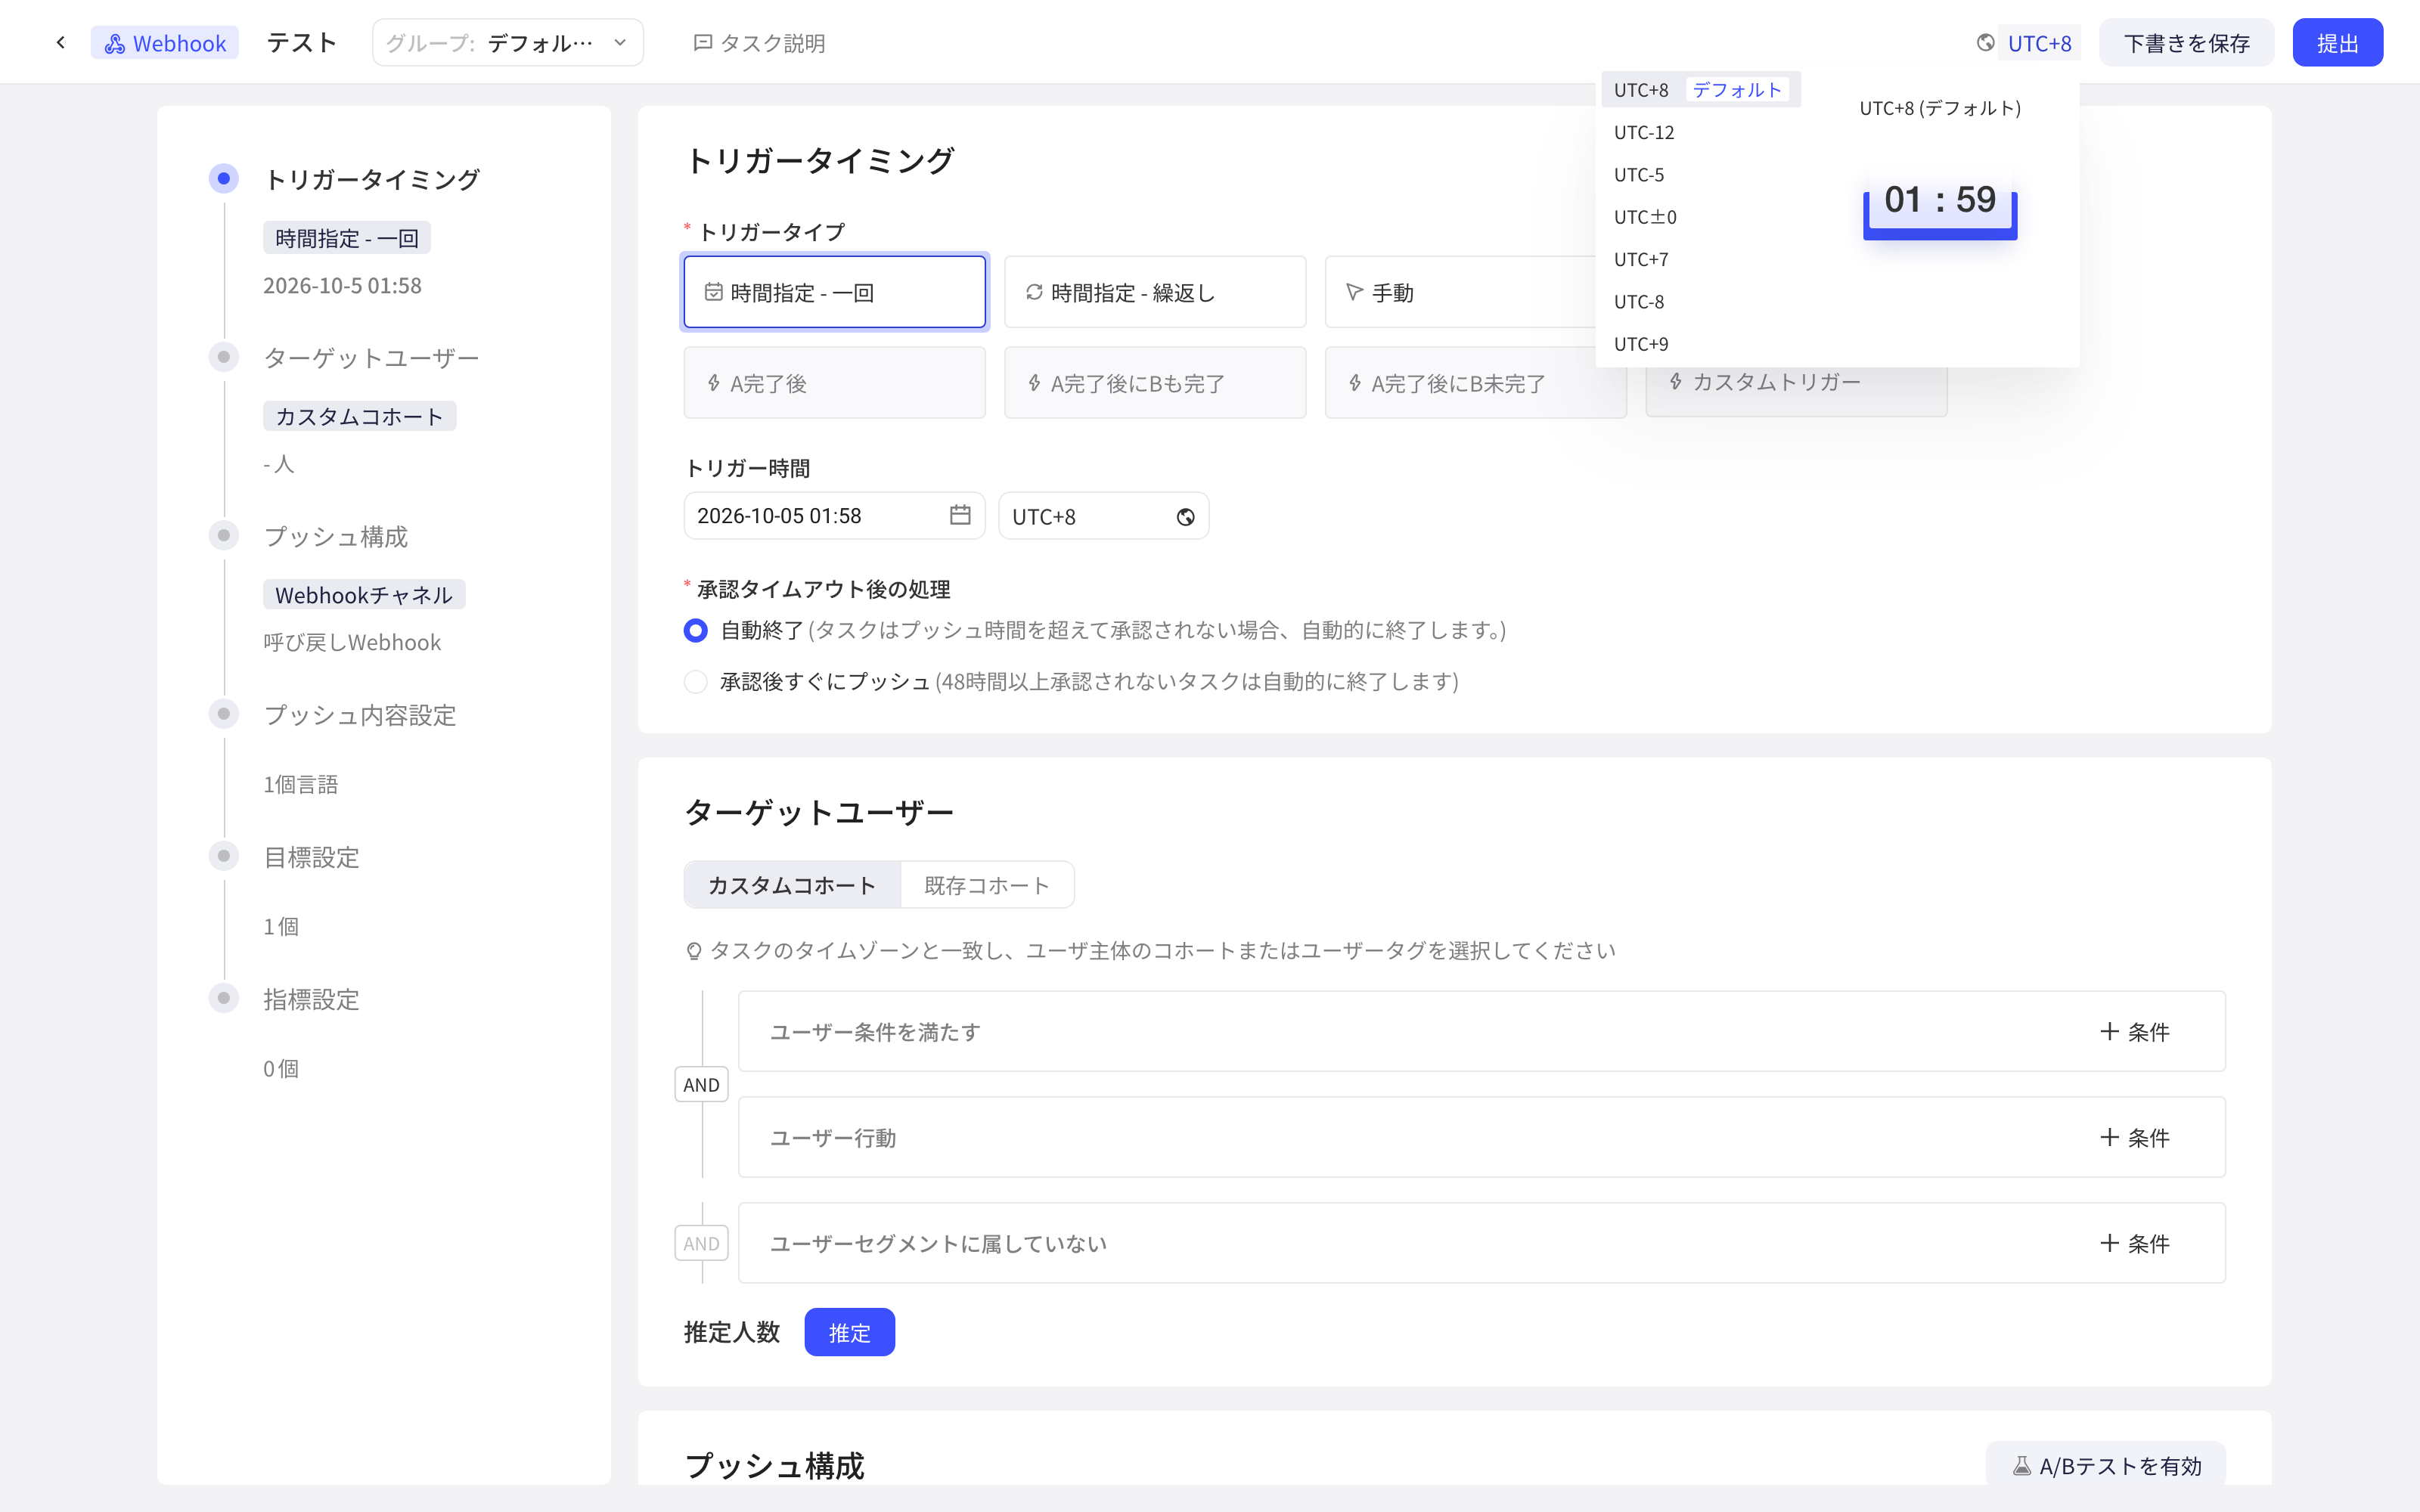Viewport: 2420px width, 1512px height.
Task: Select UTC+7 from the timezone list
Action: [x=1701, y=260]
